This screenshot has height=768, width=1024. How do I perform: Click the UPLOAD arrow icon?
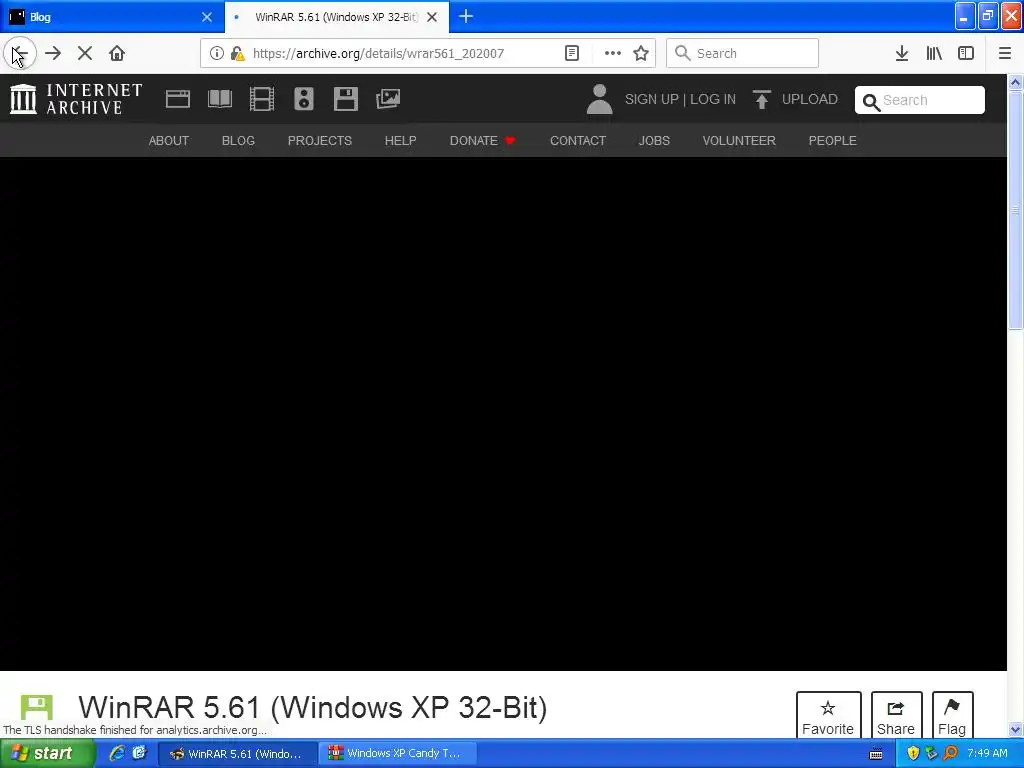click(761, 99)
